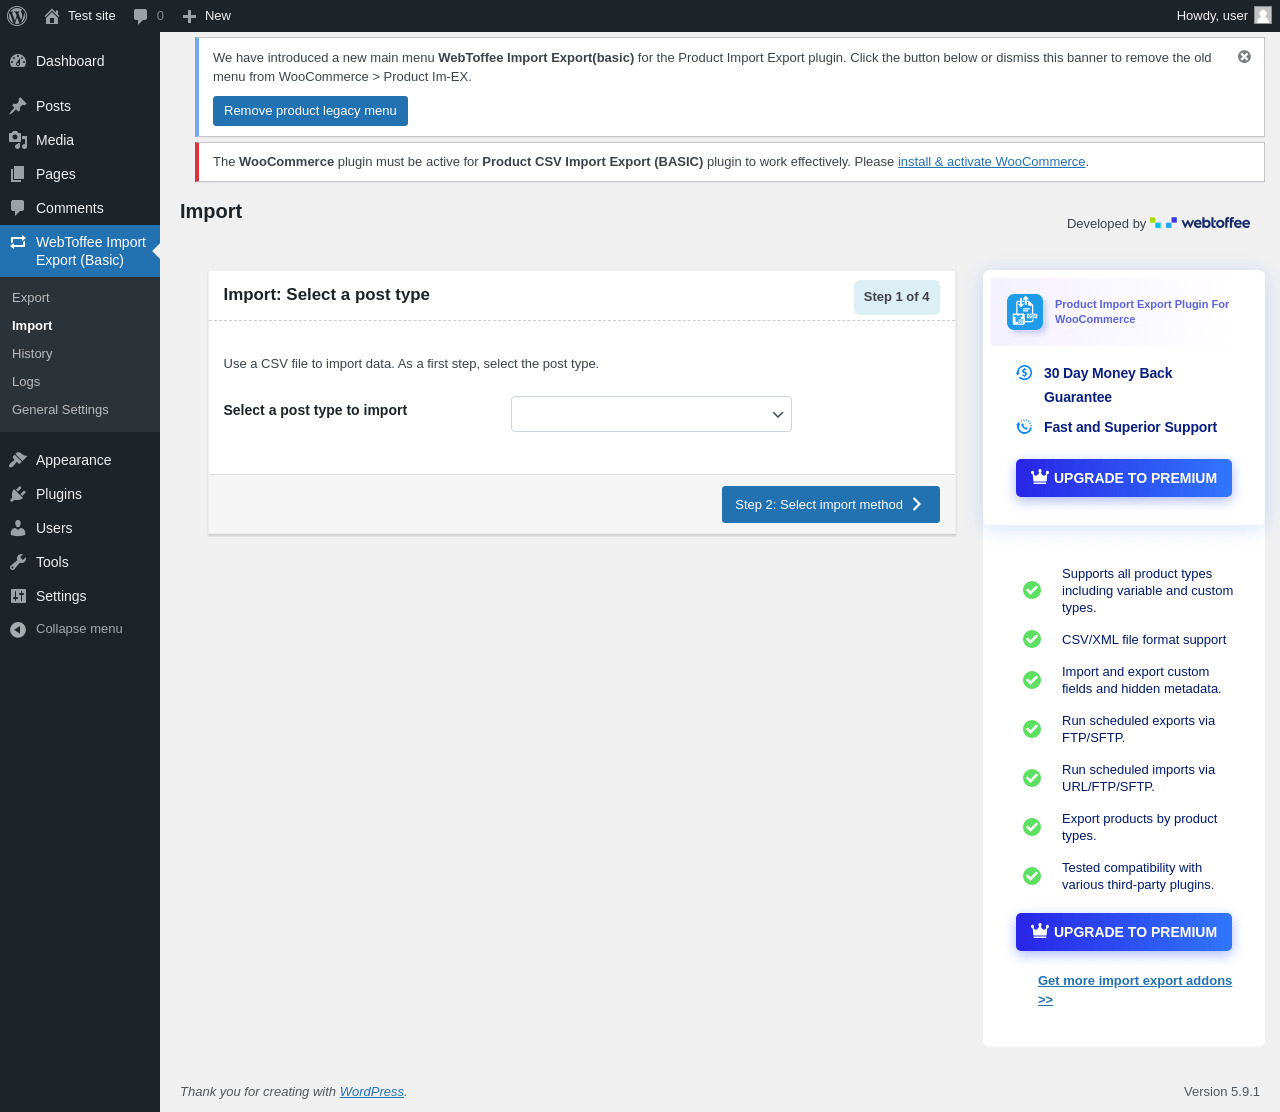Open the comments bubble icon in admin bar
Screen dimensions: 1280x1112
click(x=141, y=16)
